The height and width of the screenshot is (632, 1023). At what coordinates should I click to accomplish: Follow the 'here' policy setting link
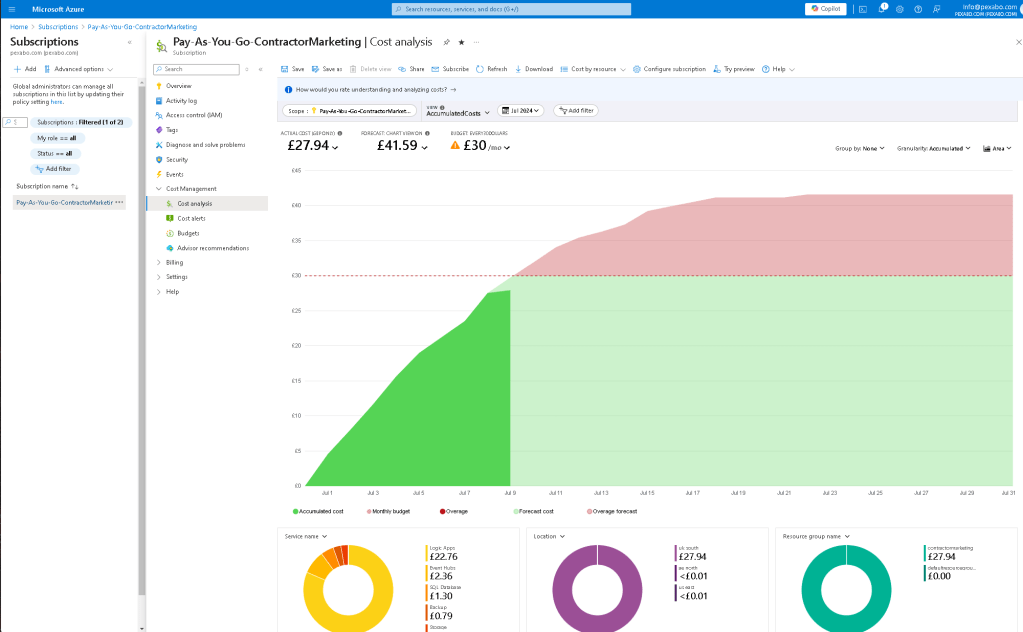[57, 102]
